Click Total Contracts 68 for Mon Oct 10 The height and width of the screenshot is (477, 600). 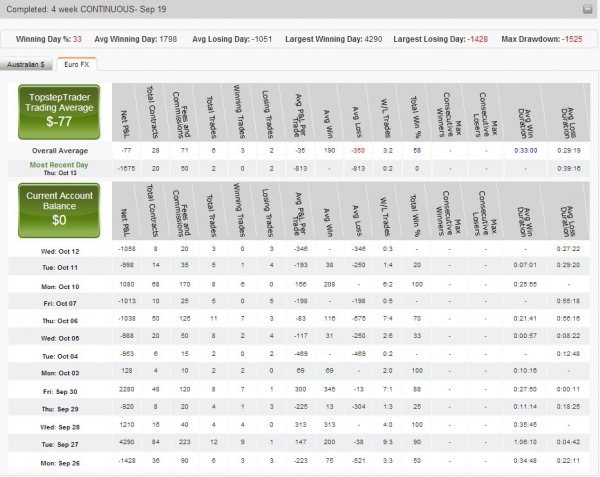tap(155, 284)
